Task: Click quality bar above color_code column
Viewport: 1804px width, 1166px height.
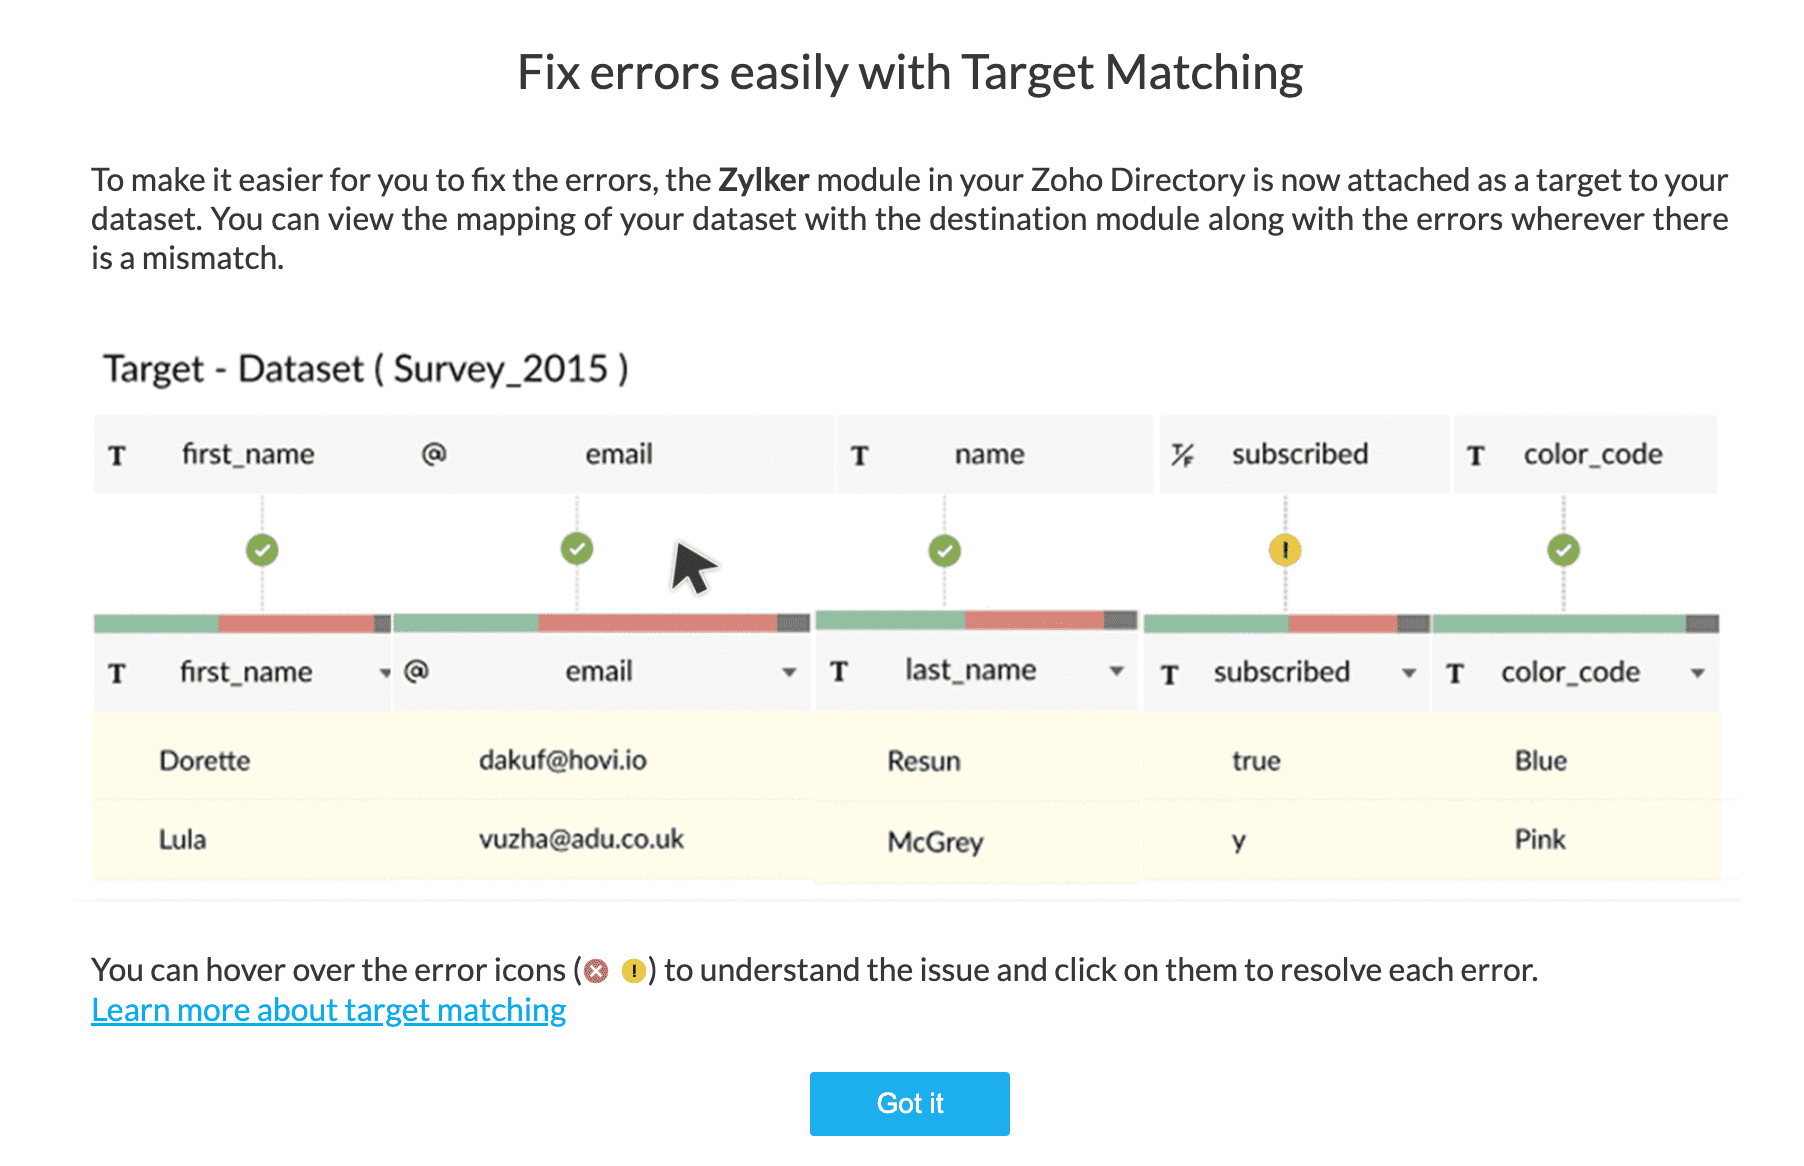Action: (1575, 624)
